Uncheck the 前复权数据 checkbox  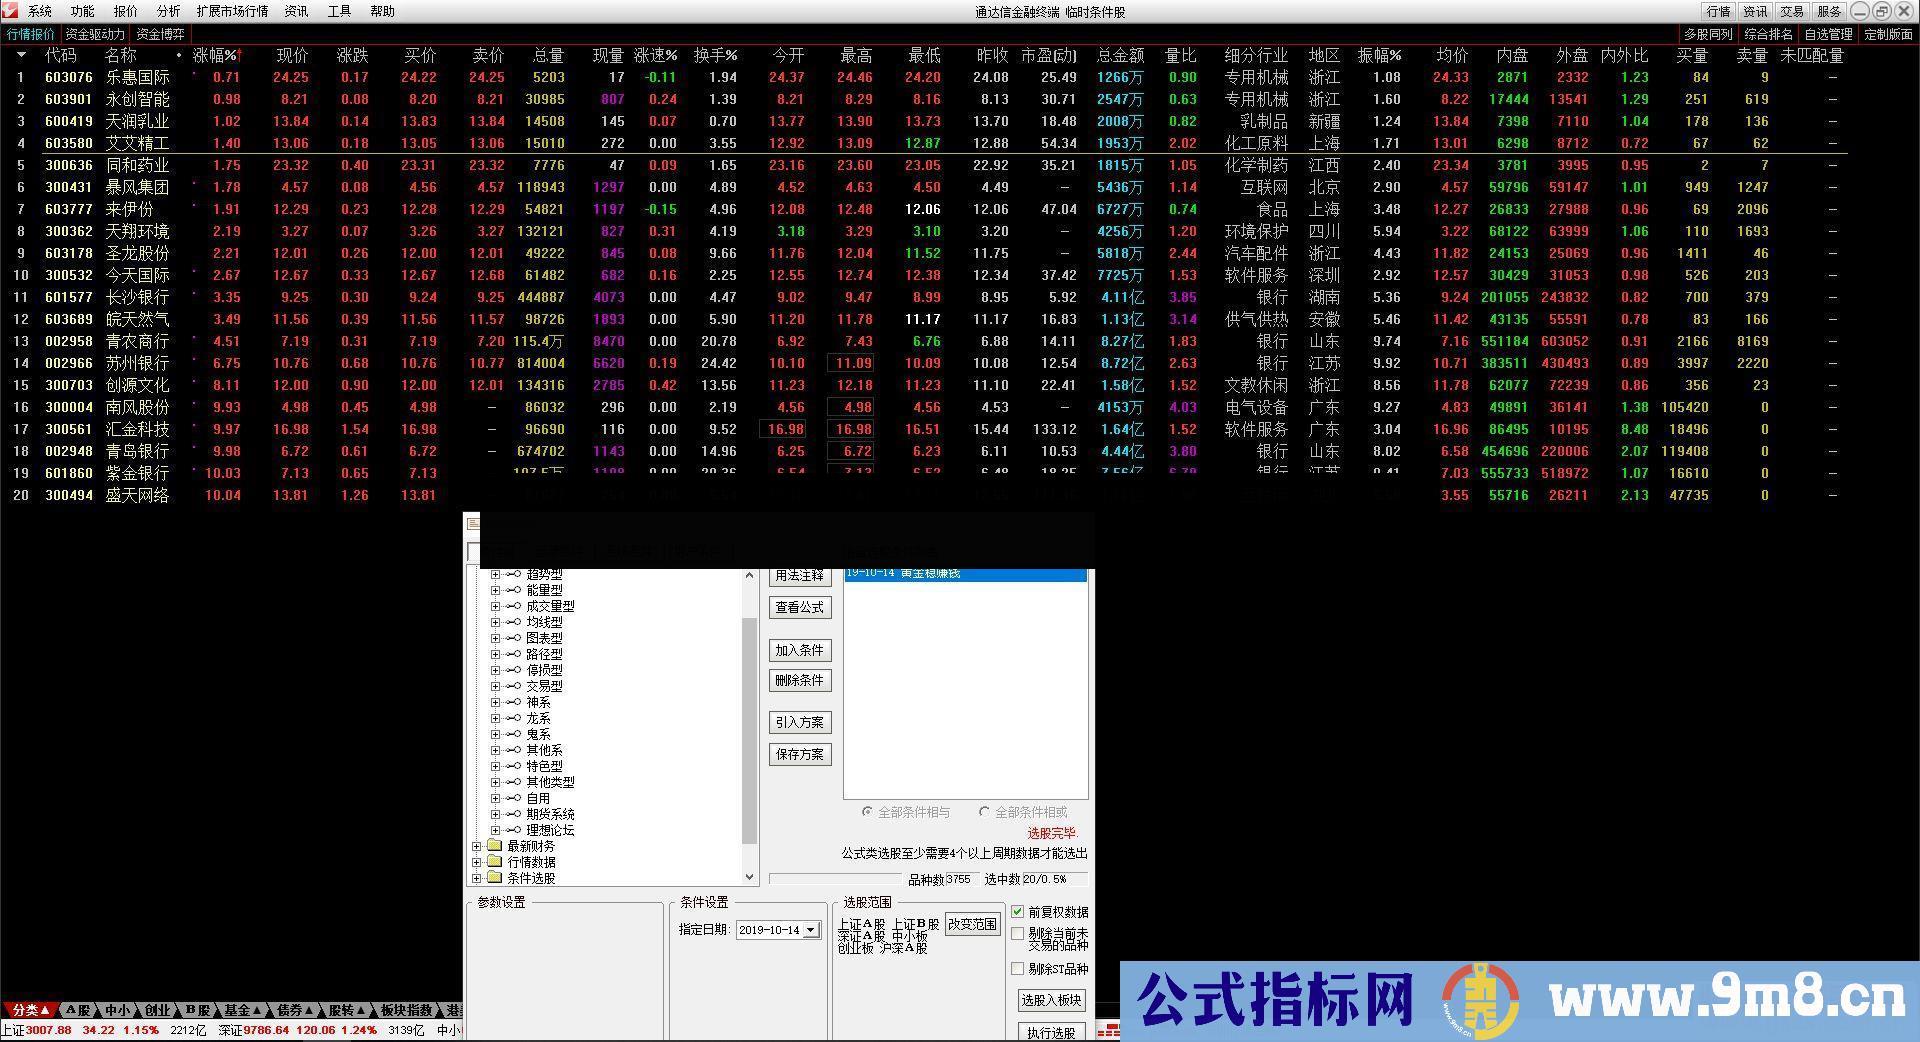click(x=1019, y=913)
